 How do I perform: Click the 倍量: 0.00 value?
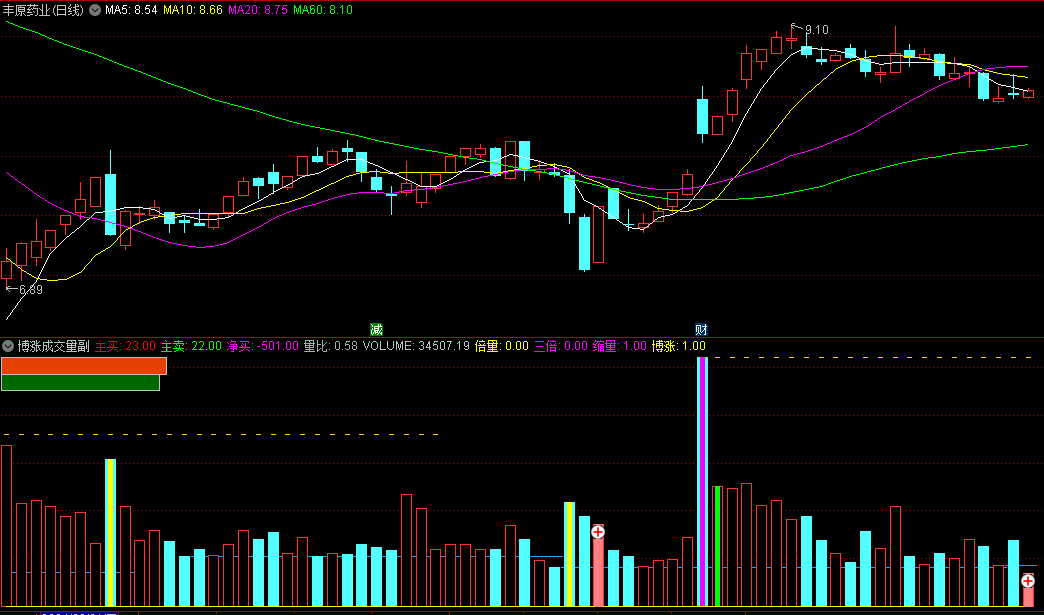(501, 346)
